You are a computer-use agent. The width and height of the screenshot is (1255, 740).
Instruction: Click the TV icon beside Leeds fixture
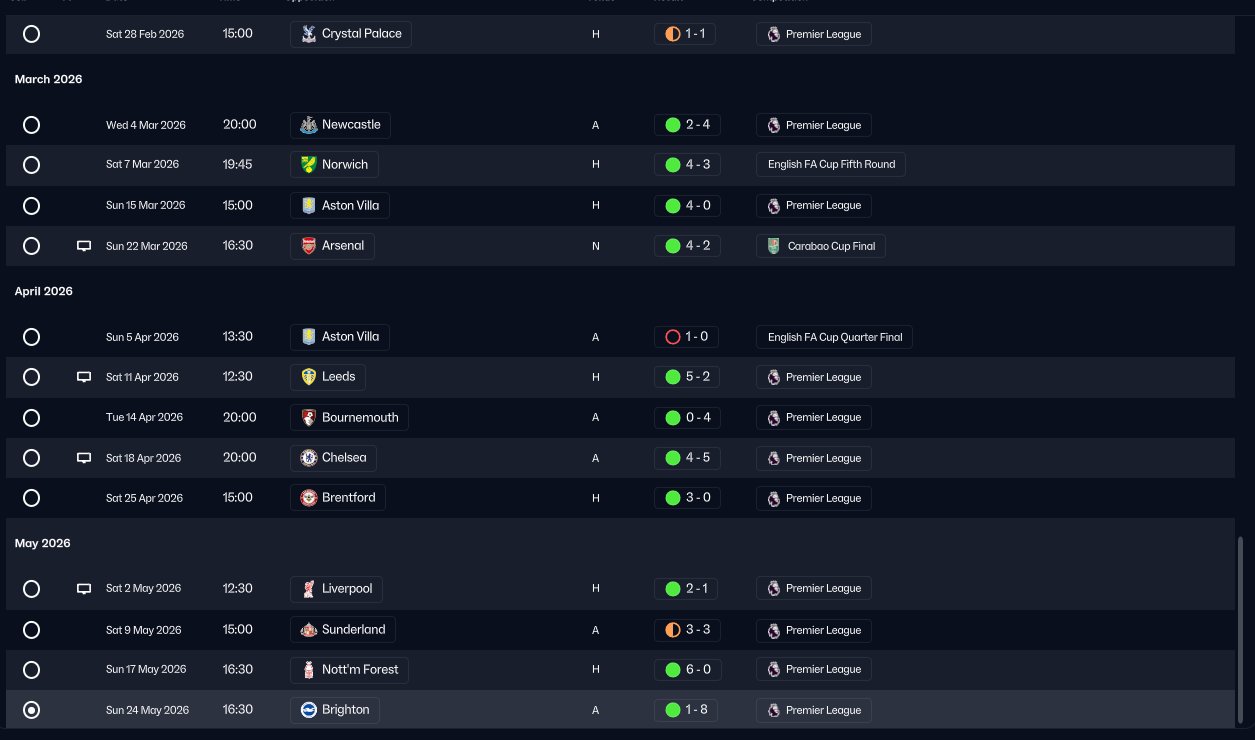84,377
